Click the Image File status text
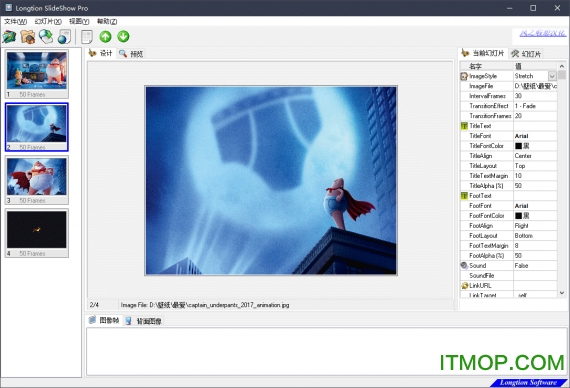The height and width of the screenshot is (388, 570). [205, 305]
